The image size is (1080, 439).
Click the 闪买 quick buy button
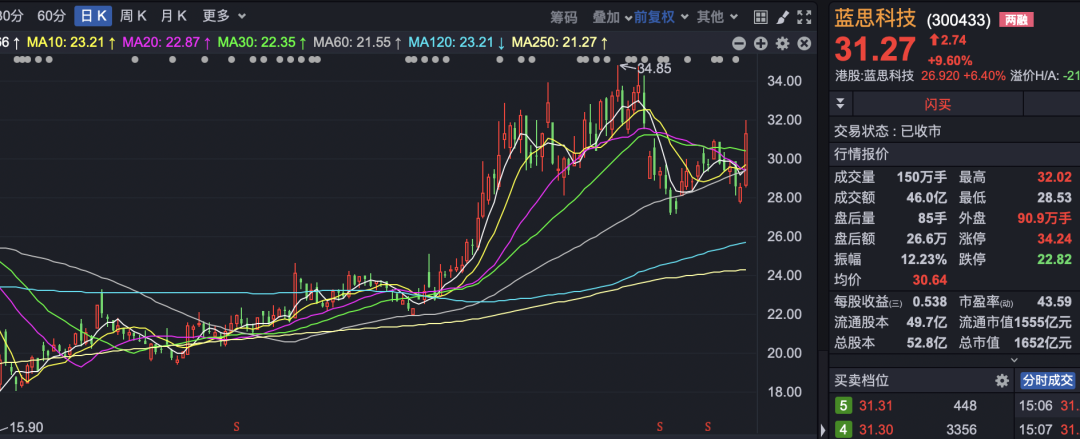pos(937,104)
